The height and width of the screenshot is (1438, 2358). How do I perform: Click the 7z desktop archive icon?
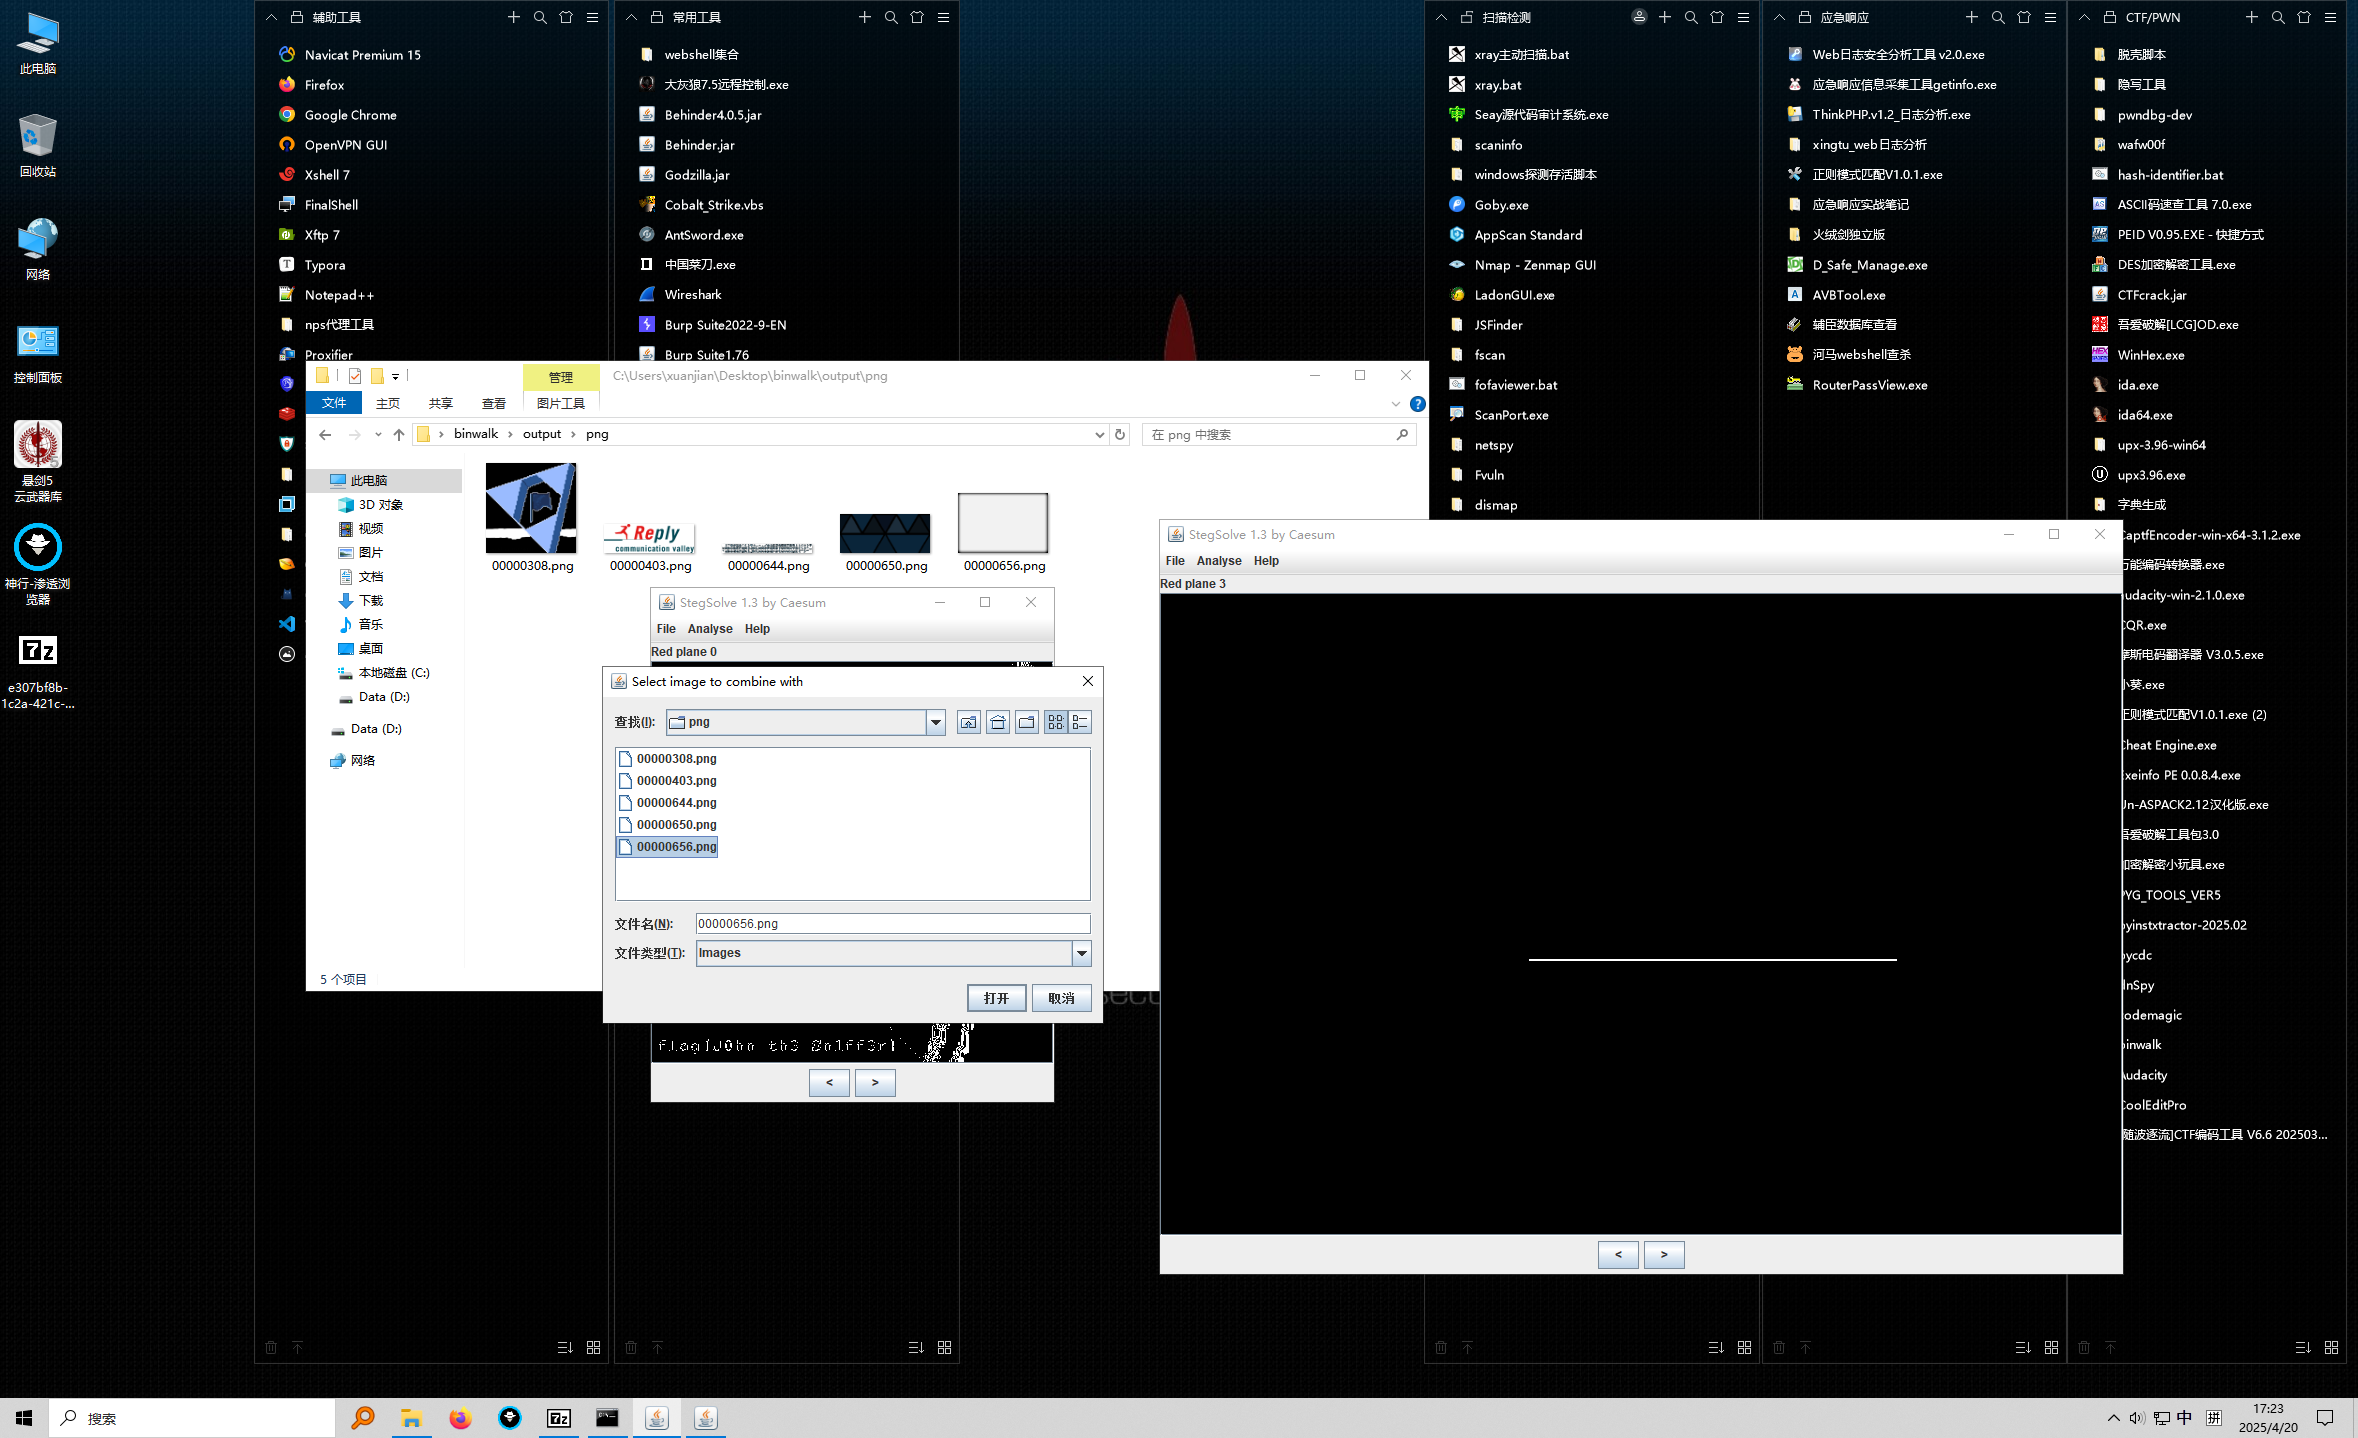pos(38,651)
